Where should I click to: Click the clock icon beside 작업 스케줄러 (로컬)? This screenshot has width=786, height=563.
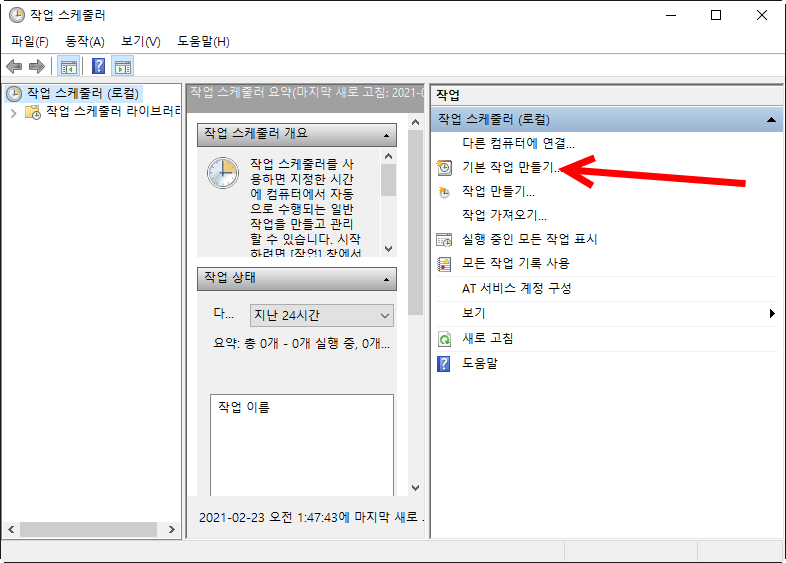pyautogui.click(x=14, y=94)
